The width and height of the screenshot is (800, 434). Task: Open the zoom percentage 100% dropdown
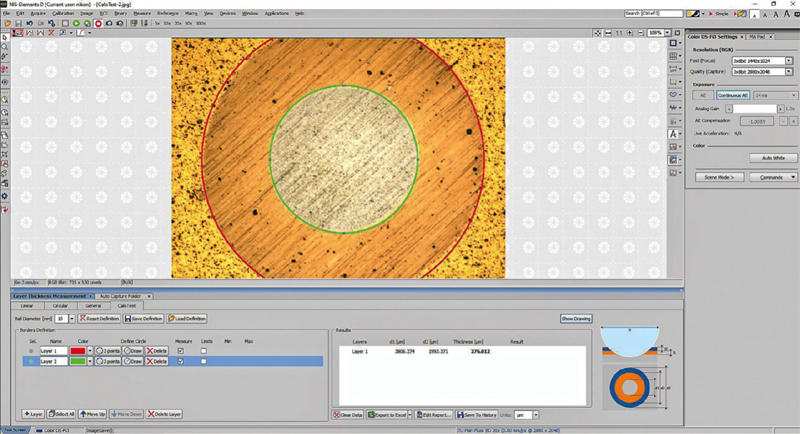(667, 33)
